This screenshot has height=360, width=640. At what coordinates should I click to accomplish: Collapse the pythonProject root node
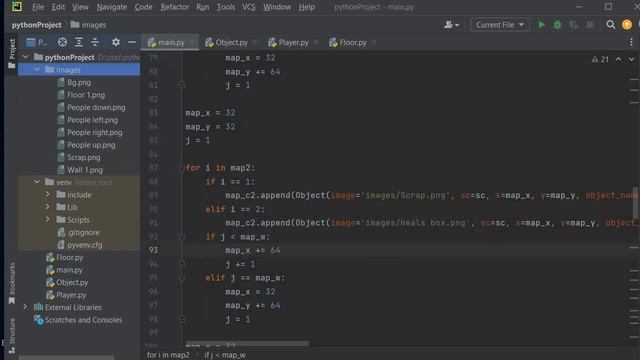[x=25, y=57]
